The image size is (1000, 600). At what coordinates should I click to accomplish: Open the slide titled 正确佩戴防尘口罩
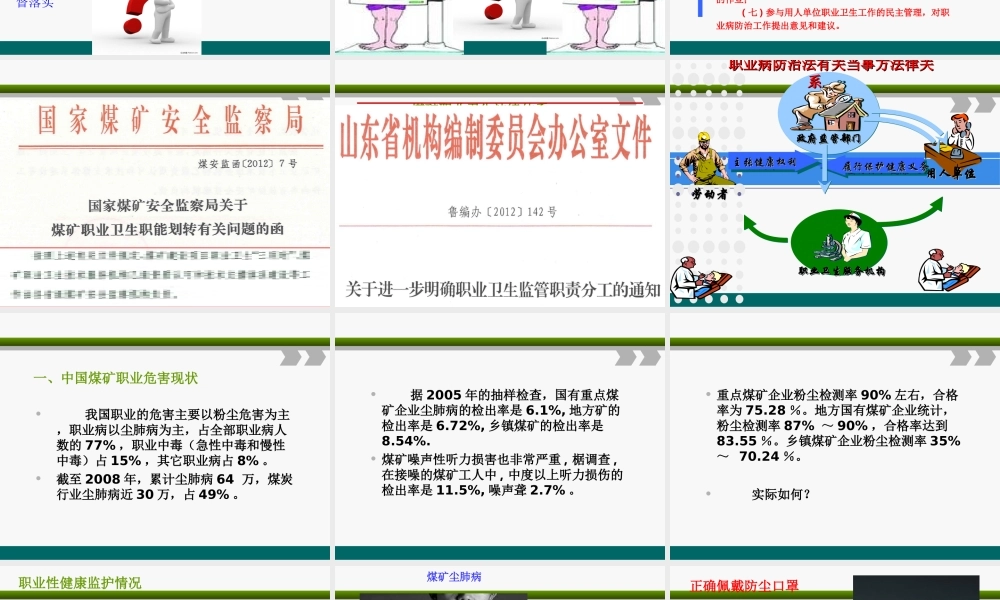835,583
